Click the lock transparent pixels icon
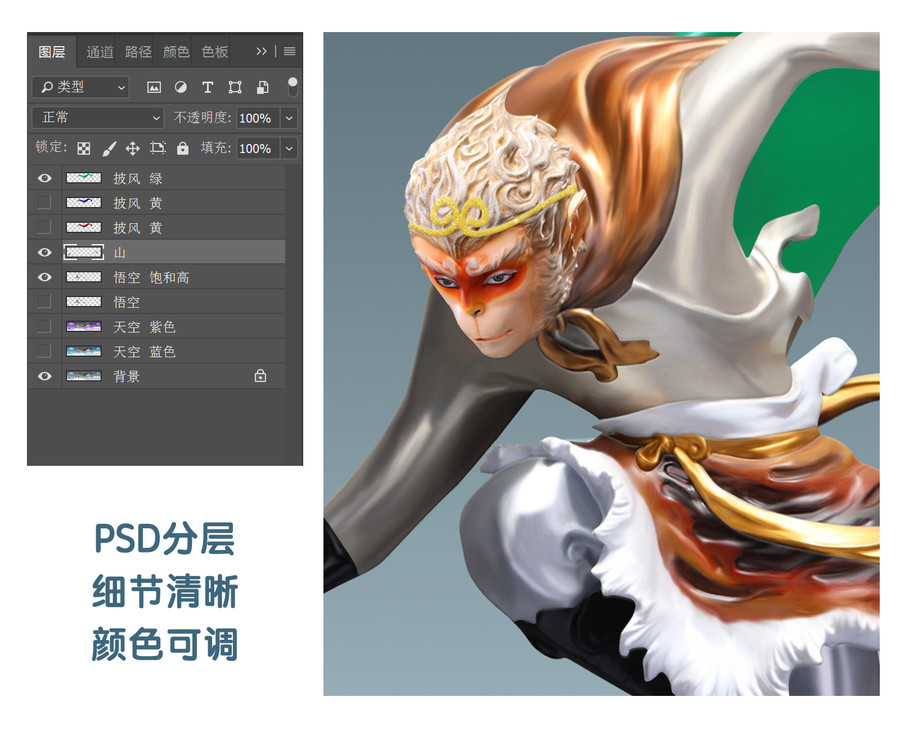 click(x=84, y=149)
